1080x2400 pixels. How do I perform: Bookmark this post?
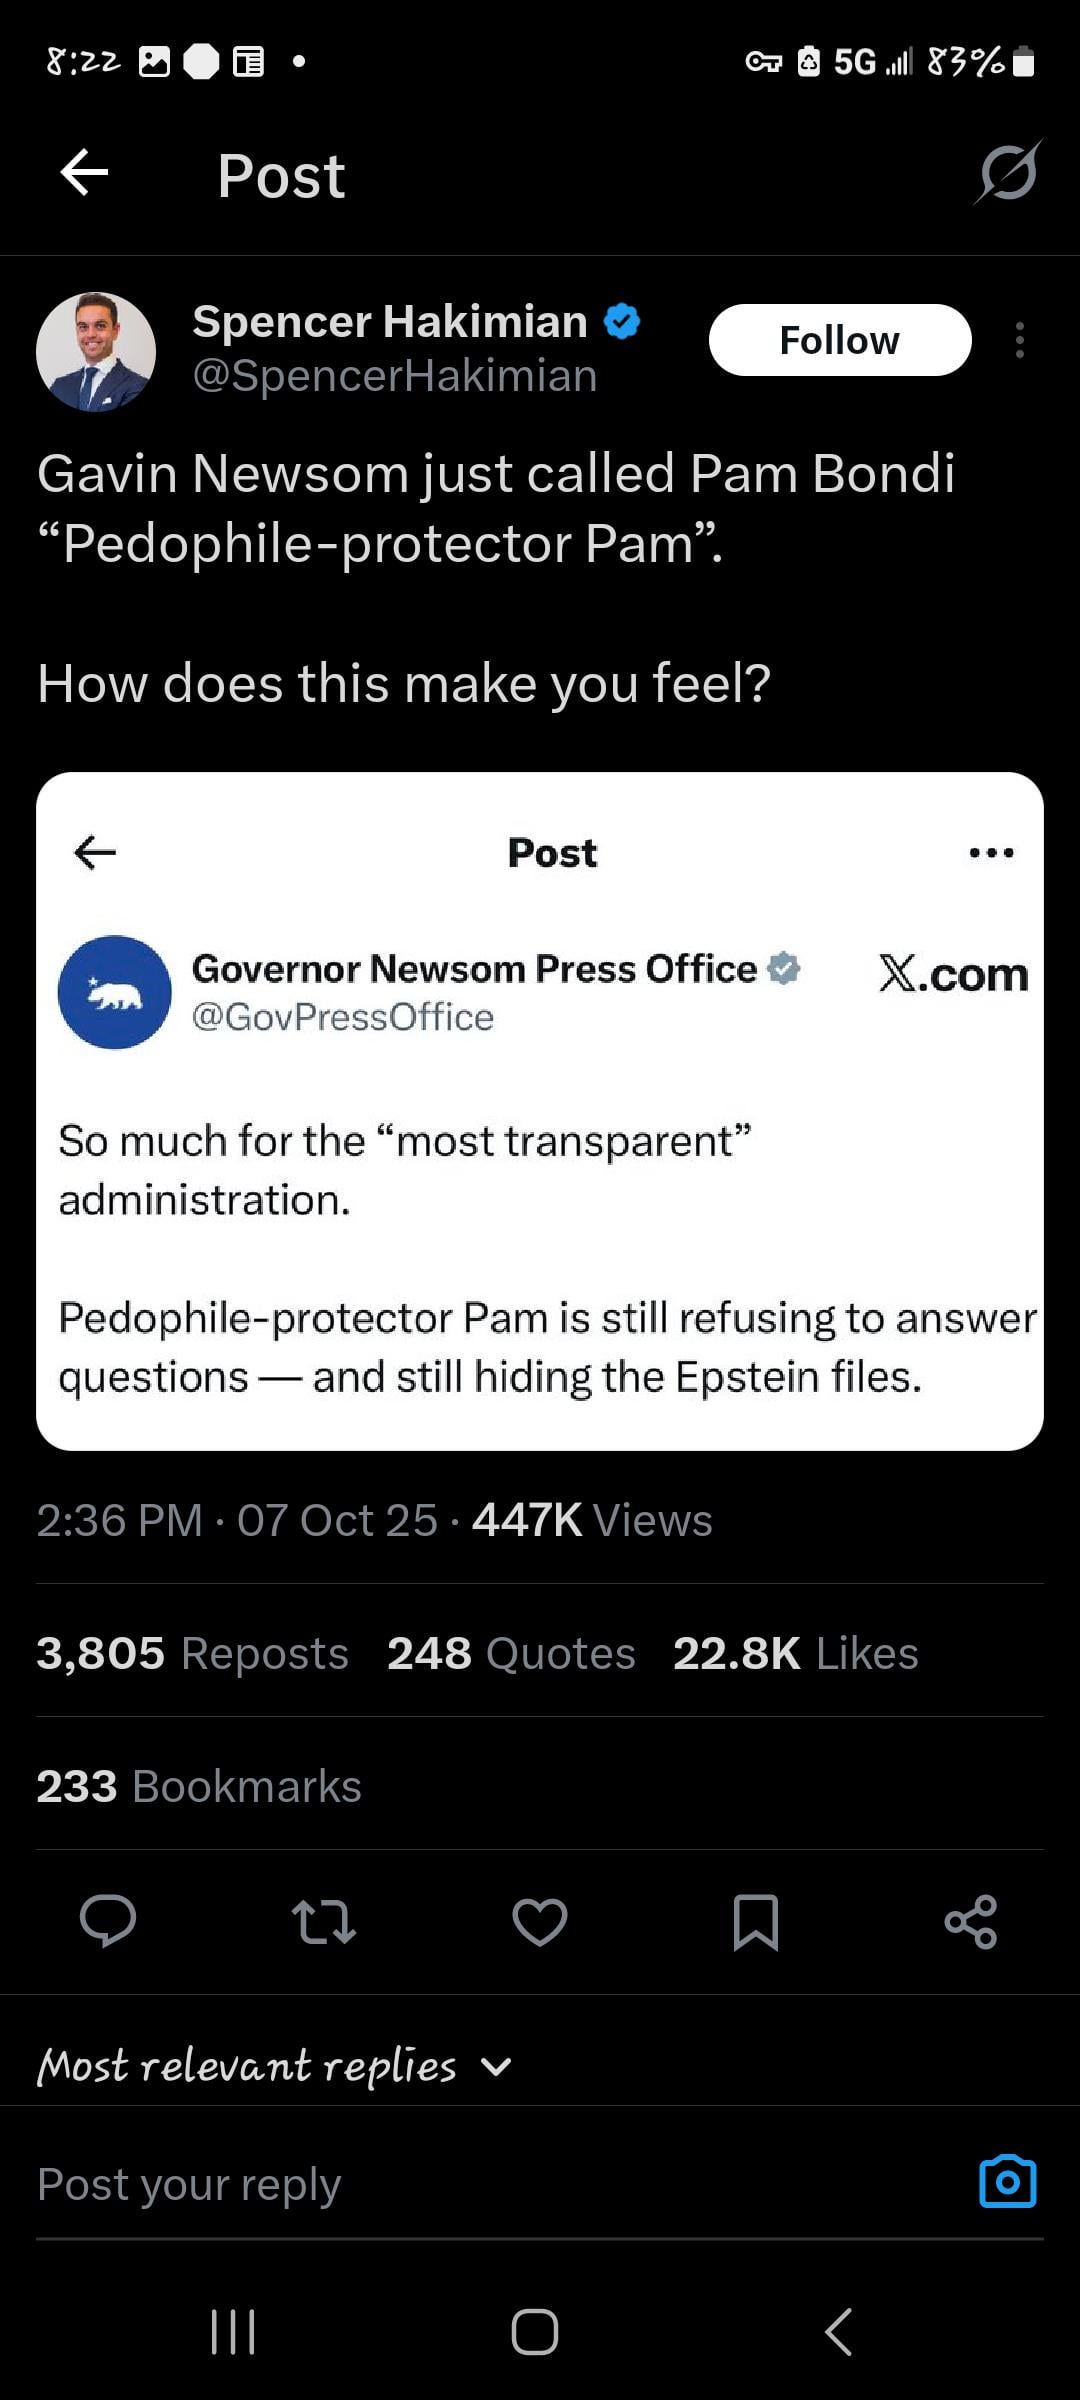[x=755, y=1921]
